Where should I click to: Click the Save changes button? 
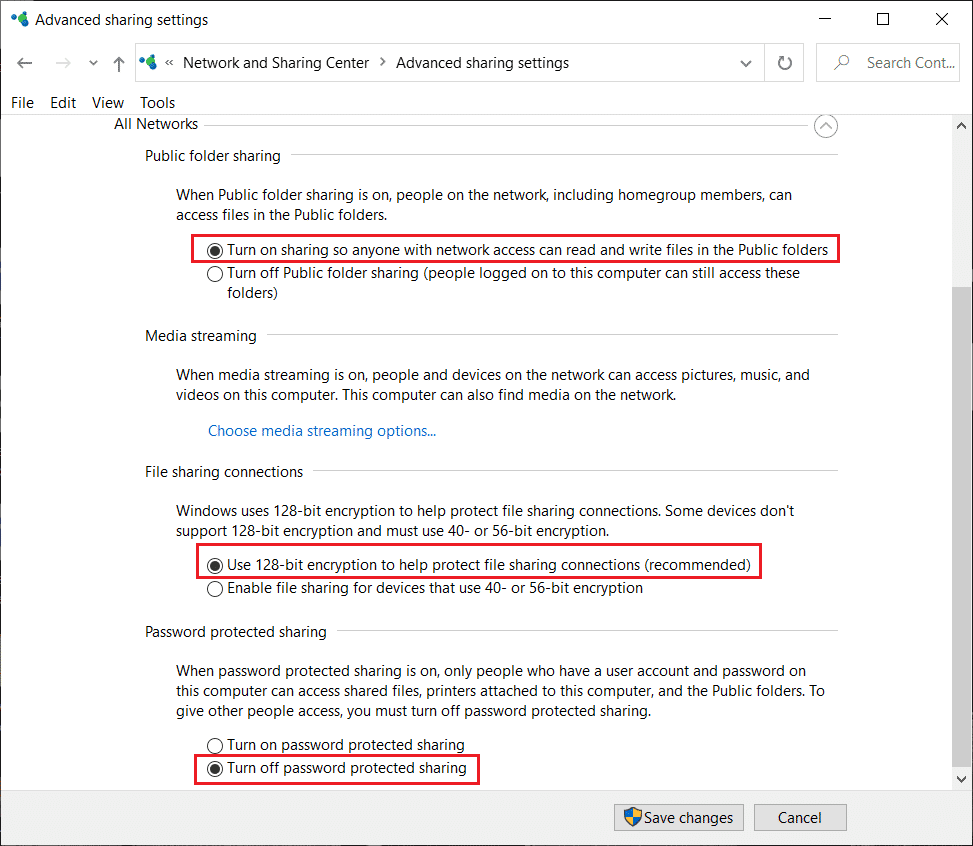coord(679,817)
